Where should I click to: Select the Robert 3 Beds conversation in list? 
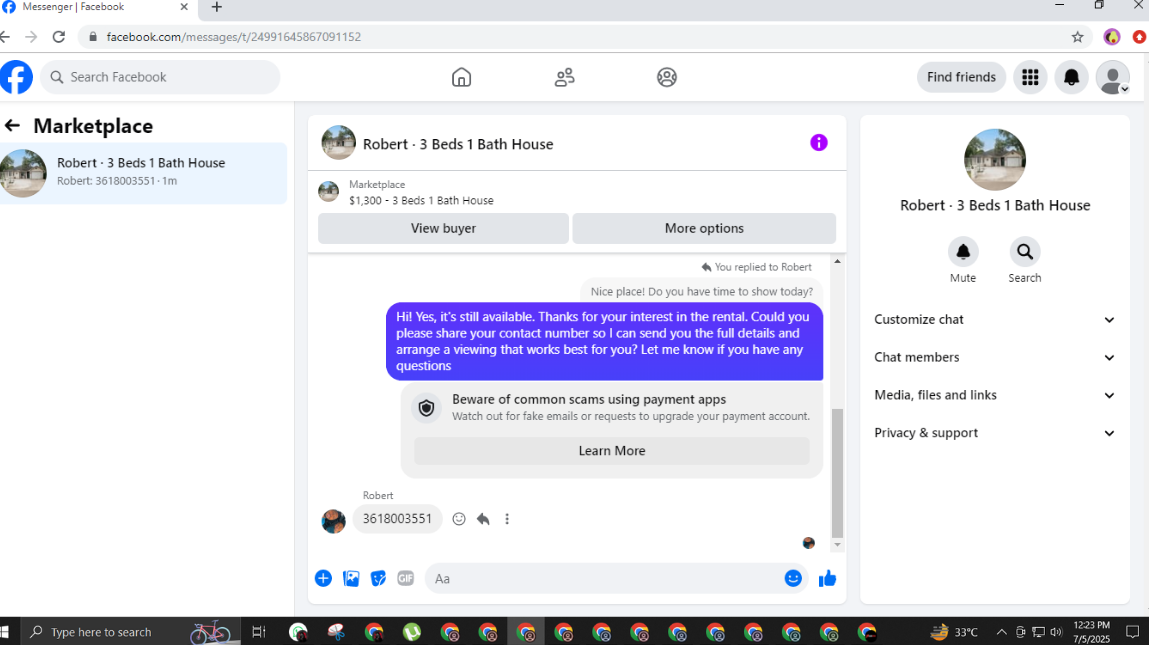(x=144, y=173)
